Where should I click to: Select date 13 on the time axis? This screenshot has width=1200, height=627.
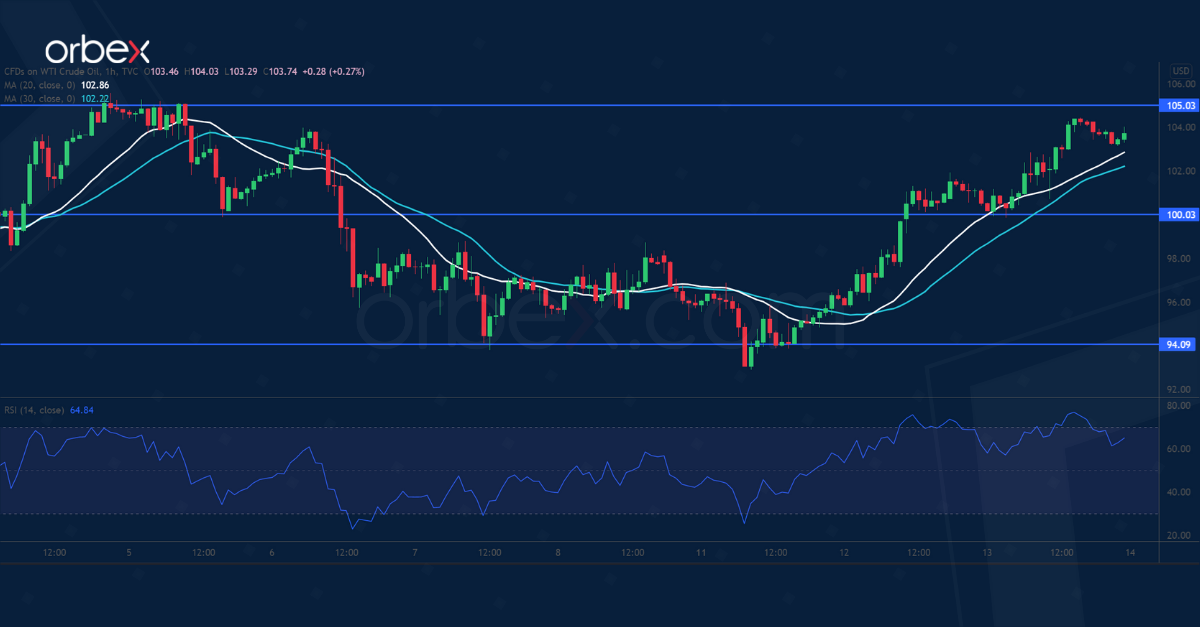pyautogui.click(x=987, y=553)
